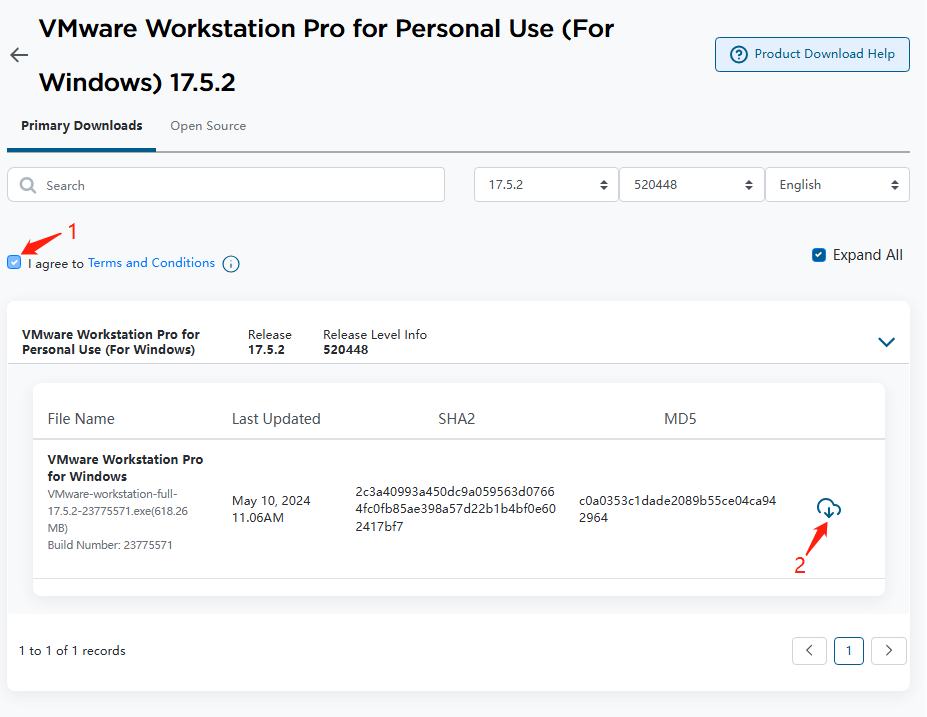Screen dimensions: 927x717
Task: Click the info icon beside Terms and Conditions
Action: click(231, 263)
